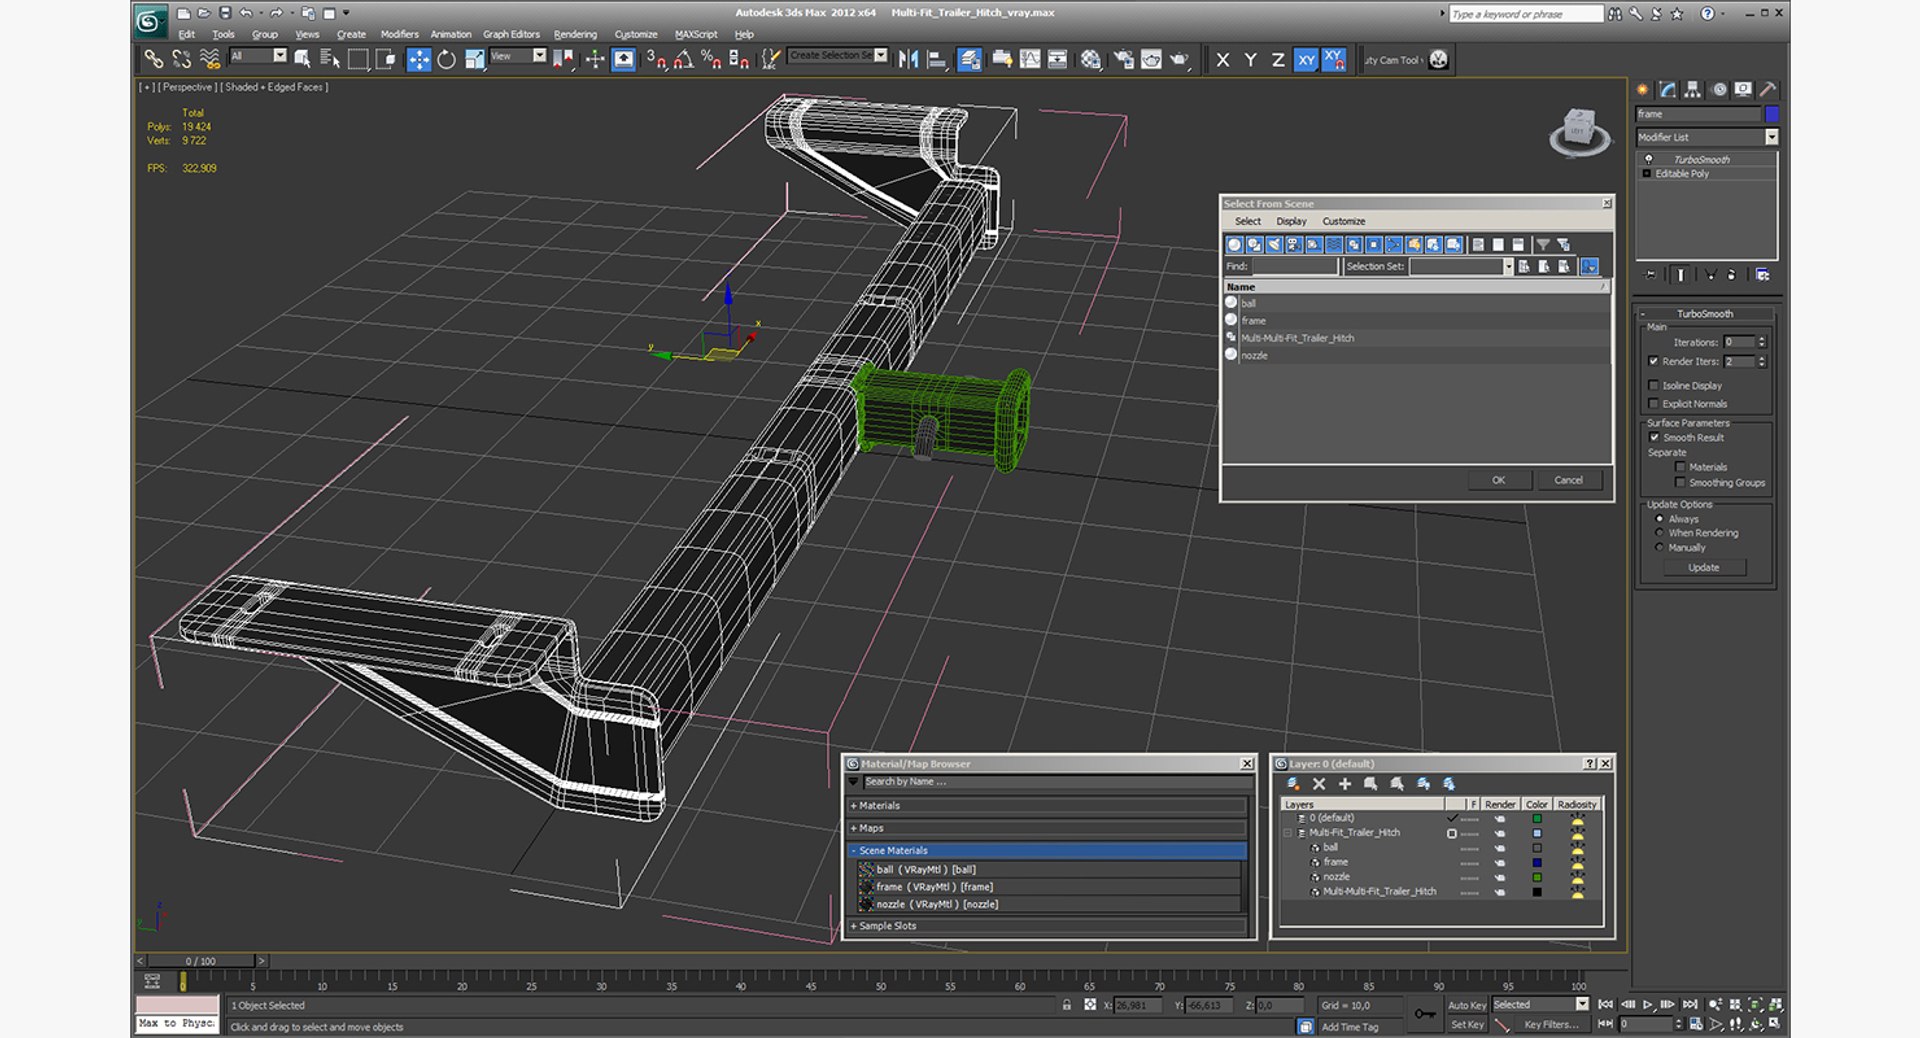Activate the Select and Scale tool
The width and height of the screenshot is (1920, 1038).
point(474,59)
